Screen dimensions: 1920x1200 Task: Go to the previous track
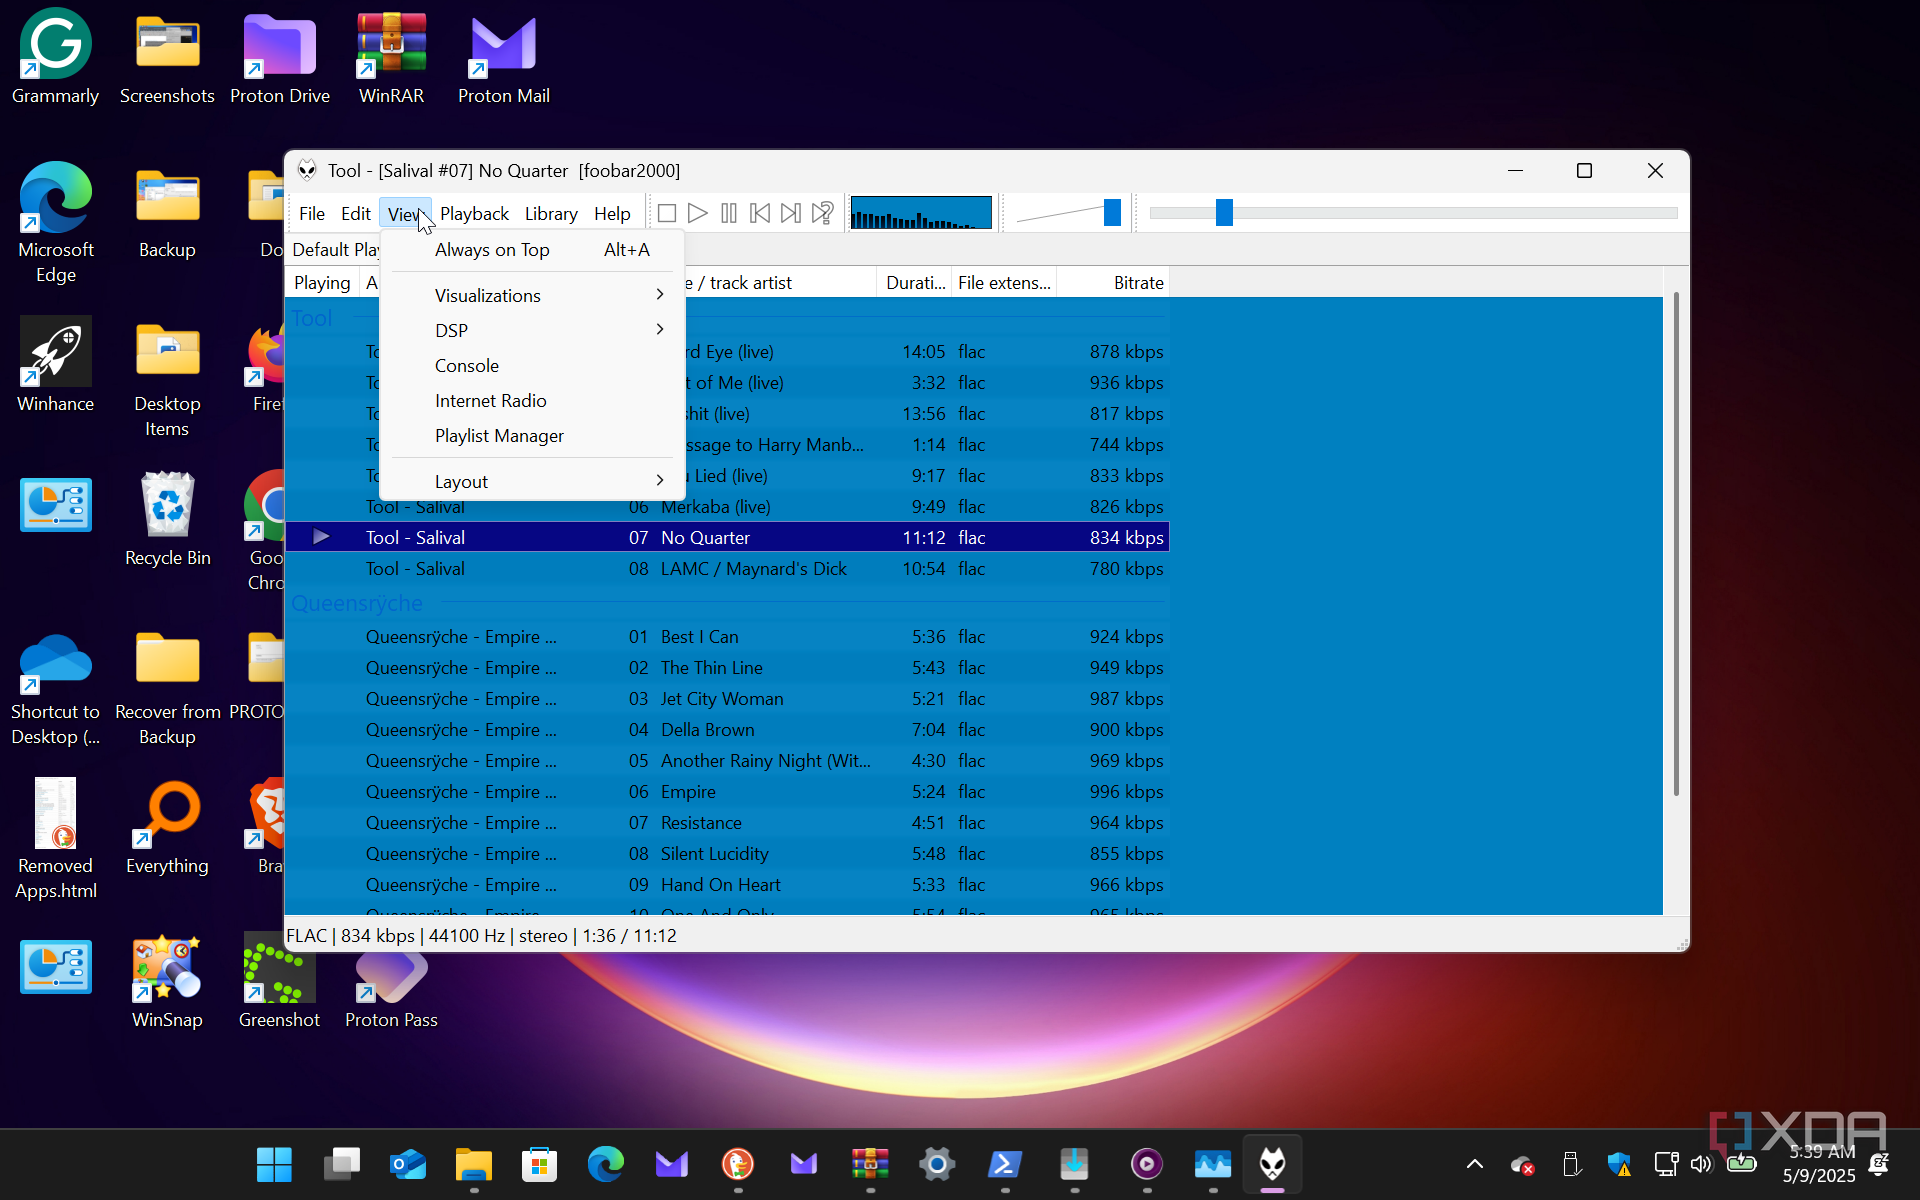[x=760, y=213]
